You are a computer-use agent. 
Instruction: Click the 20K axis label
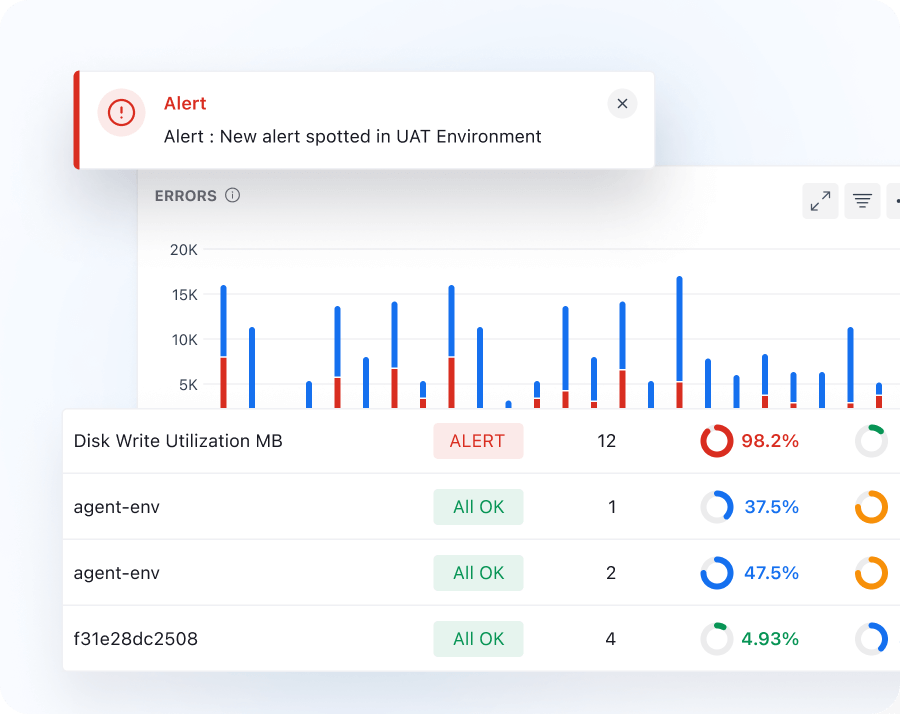click(x=184, y=250)
